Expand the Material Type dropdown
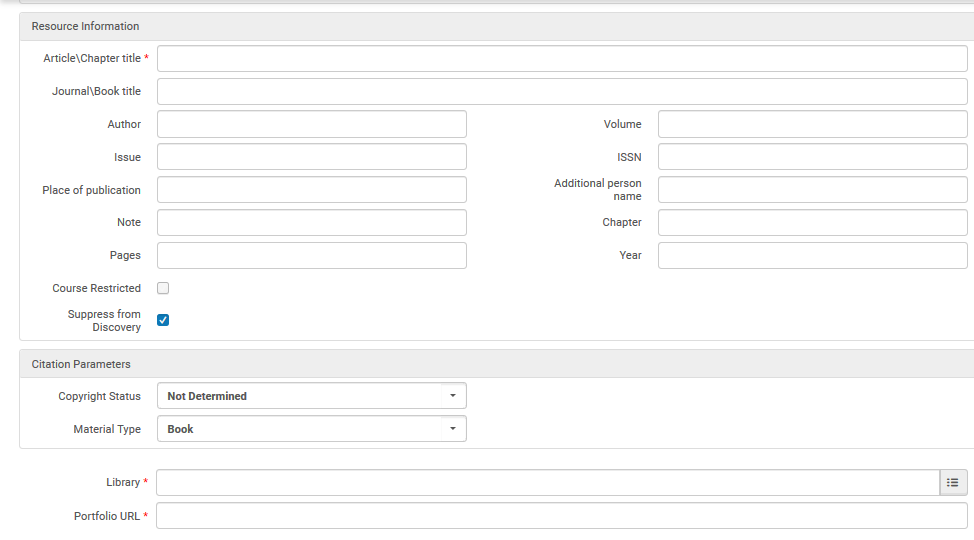974x540 pixels. (311, 429)
